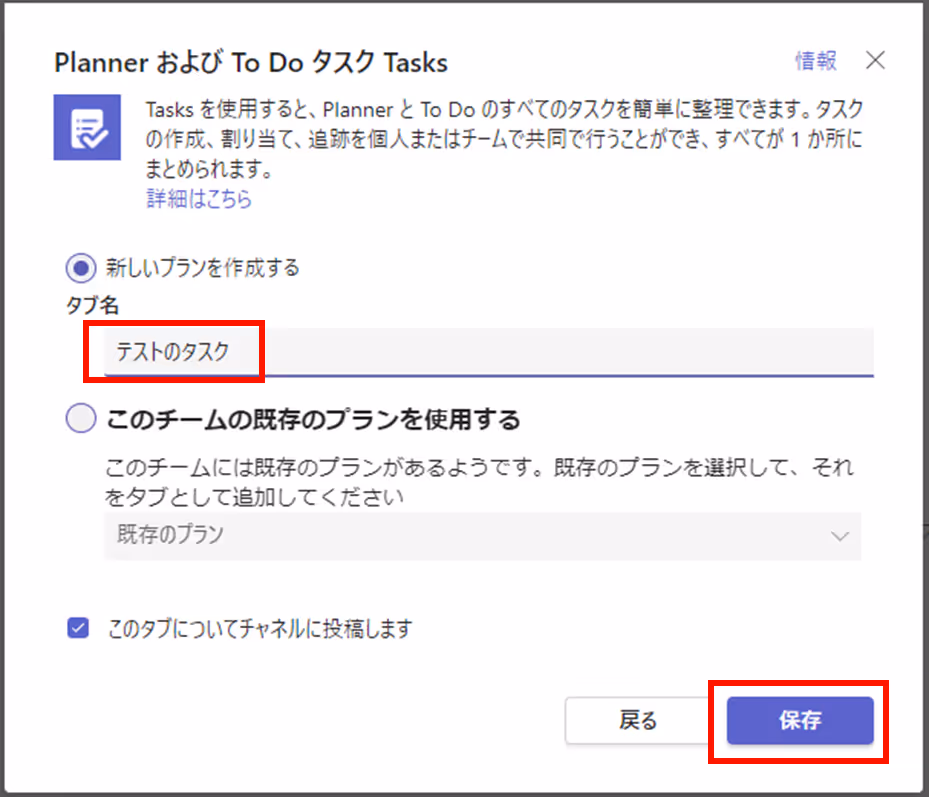Click the dialog title Planner および To Do タスク Tasks
929x797 pixels.
[251, 62]
